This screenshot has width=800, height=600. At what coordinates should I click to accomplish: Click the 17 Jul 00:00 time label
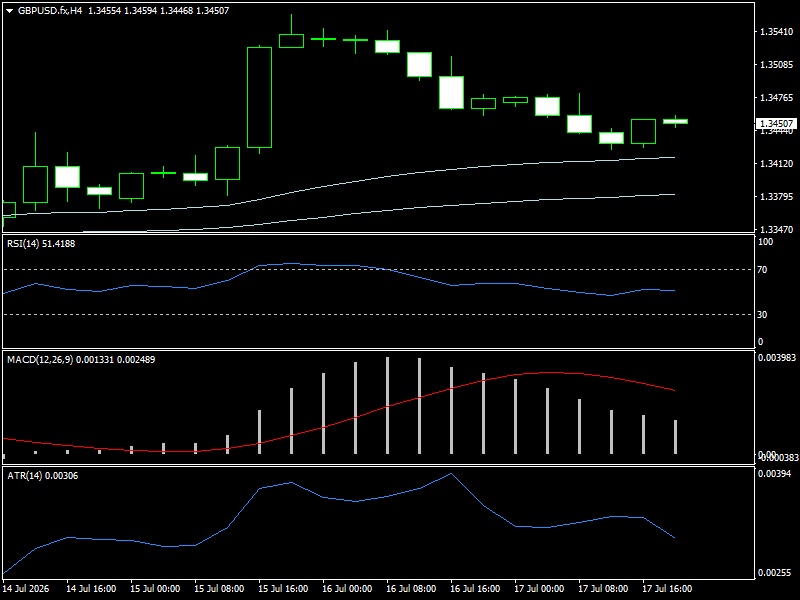[539, 589]
